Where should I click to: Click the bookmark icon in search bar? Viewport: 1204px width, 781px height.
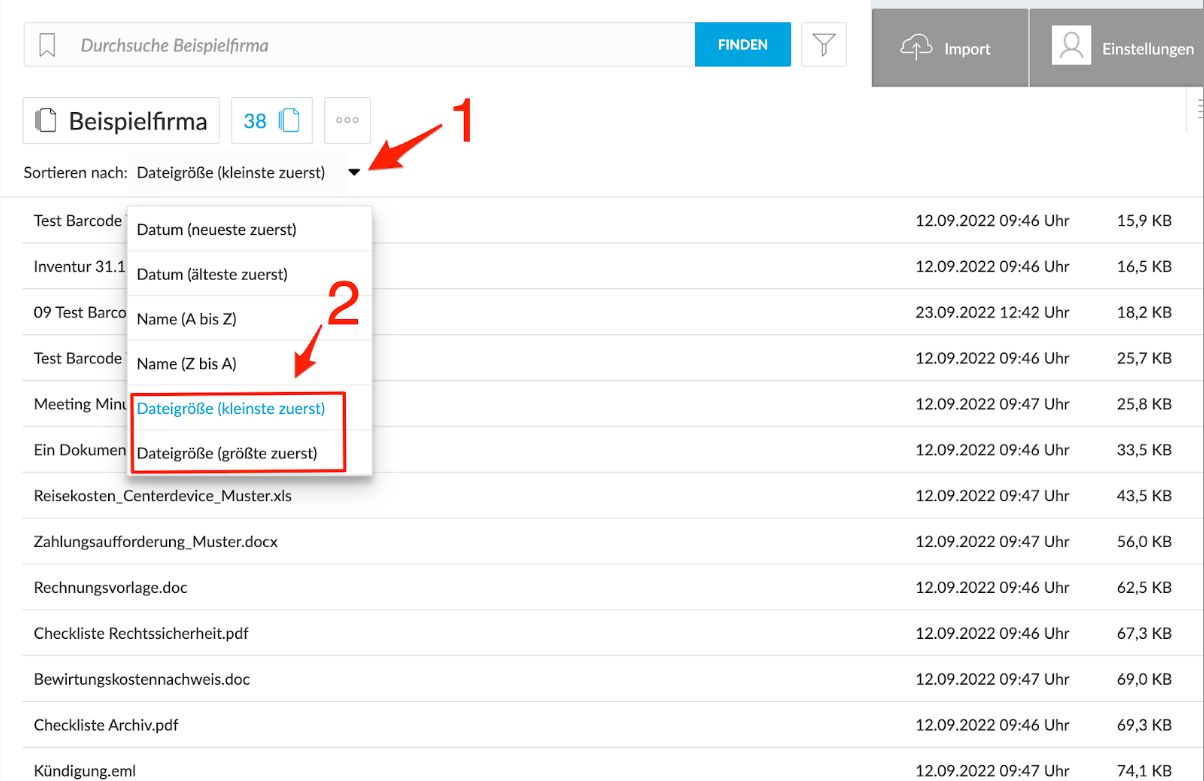tap(47, 45)
